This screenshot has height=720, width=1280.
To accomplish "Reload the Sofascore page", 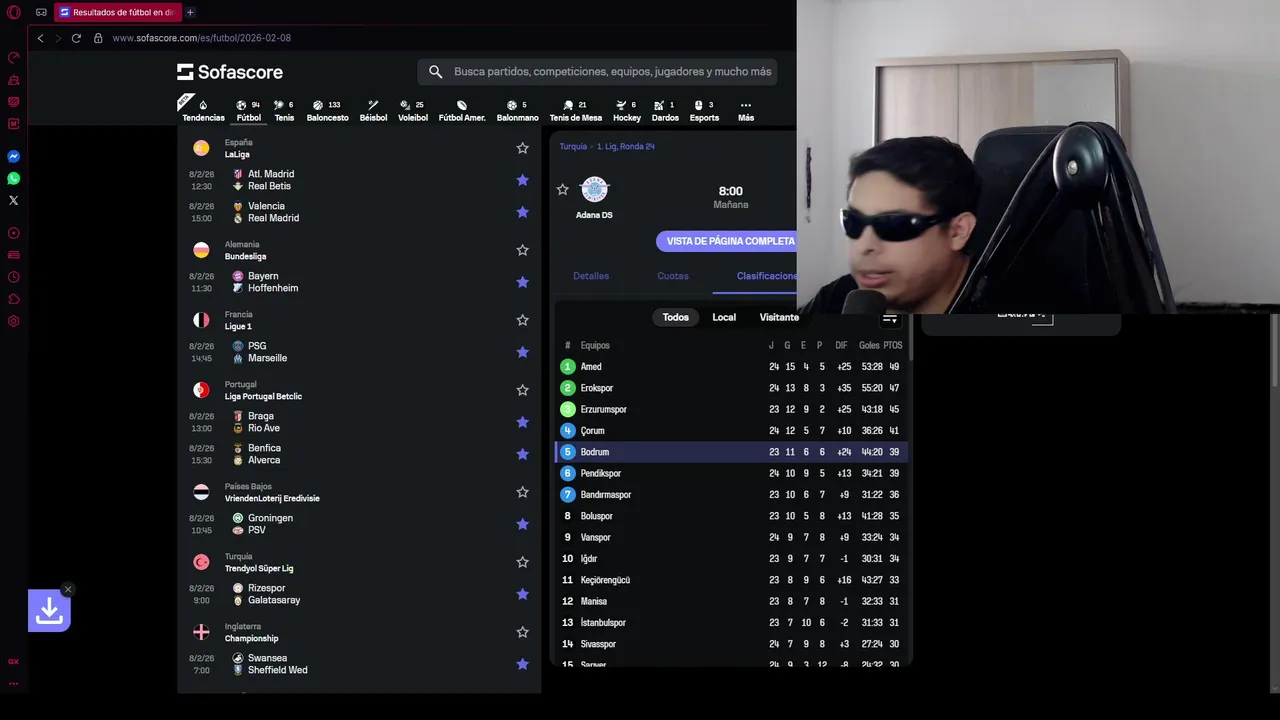I will (76, 38).
